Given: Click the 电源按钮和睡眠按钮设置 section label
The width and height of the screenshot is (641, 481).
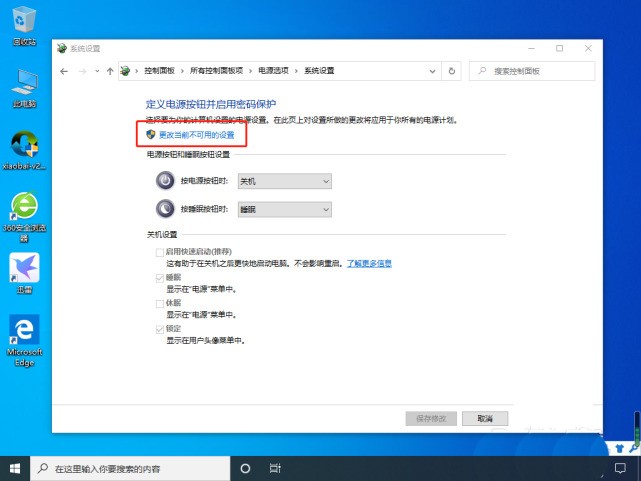Looking at the screenshot, I should tap(188, 154).
